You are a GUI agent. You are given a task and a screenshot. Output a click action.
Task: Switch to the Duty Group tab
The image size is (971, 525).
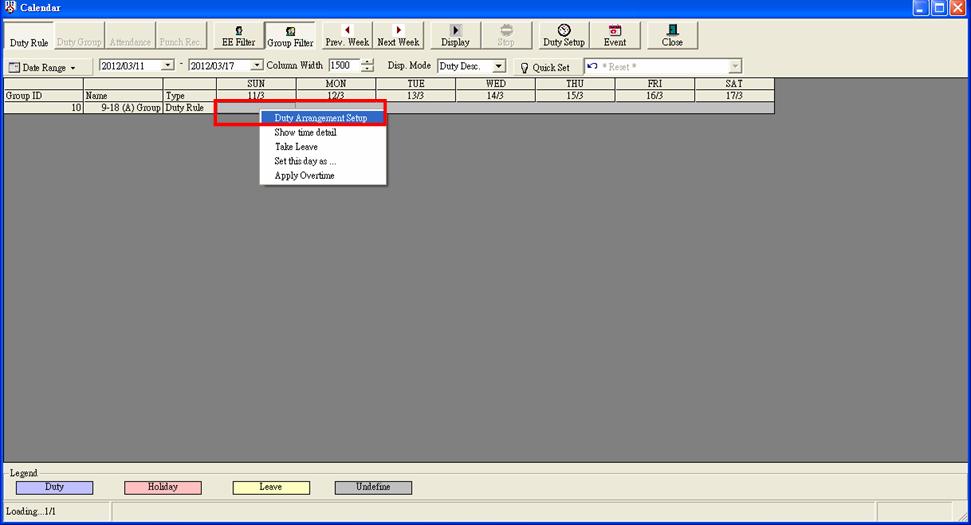click(79, 37)
